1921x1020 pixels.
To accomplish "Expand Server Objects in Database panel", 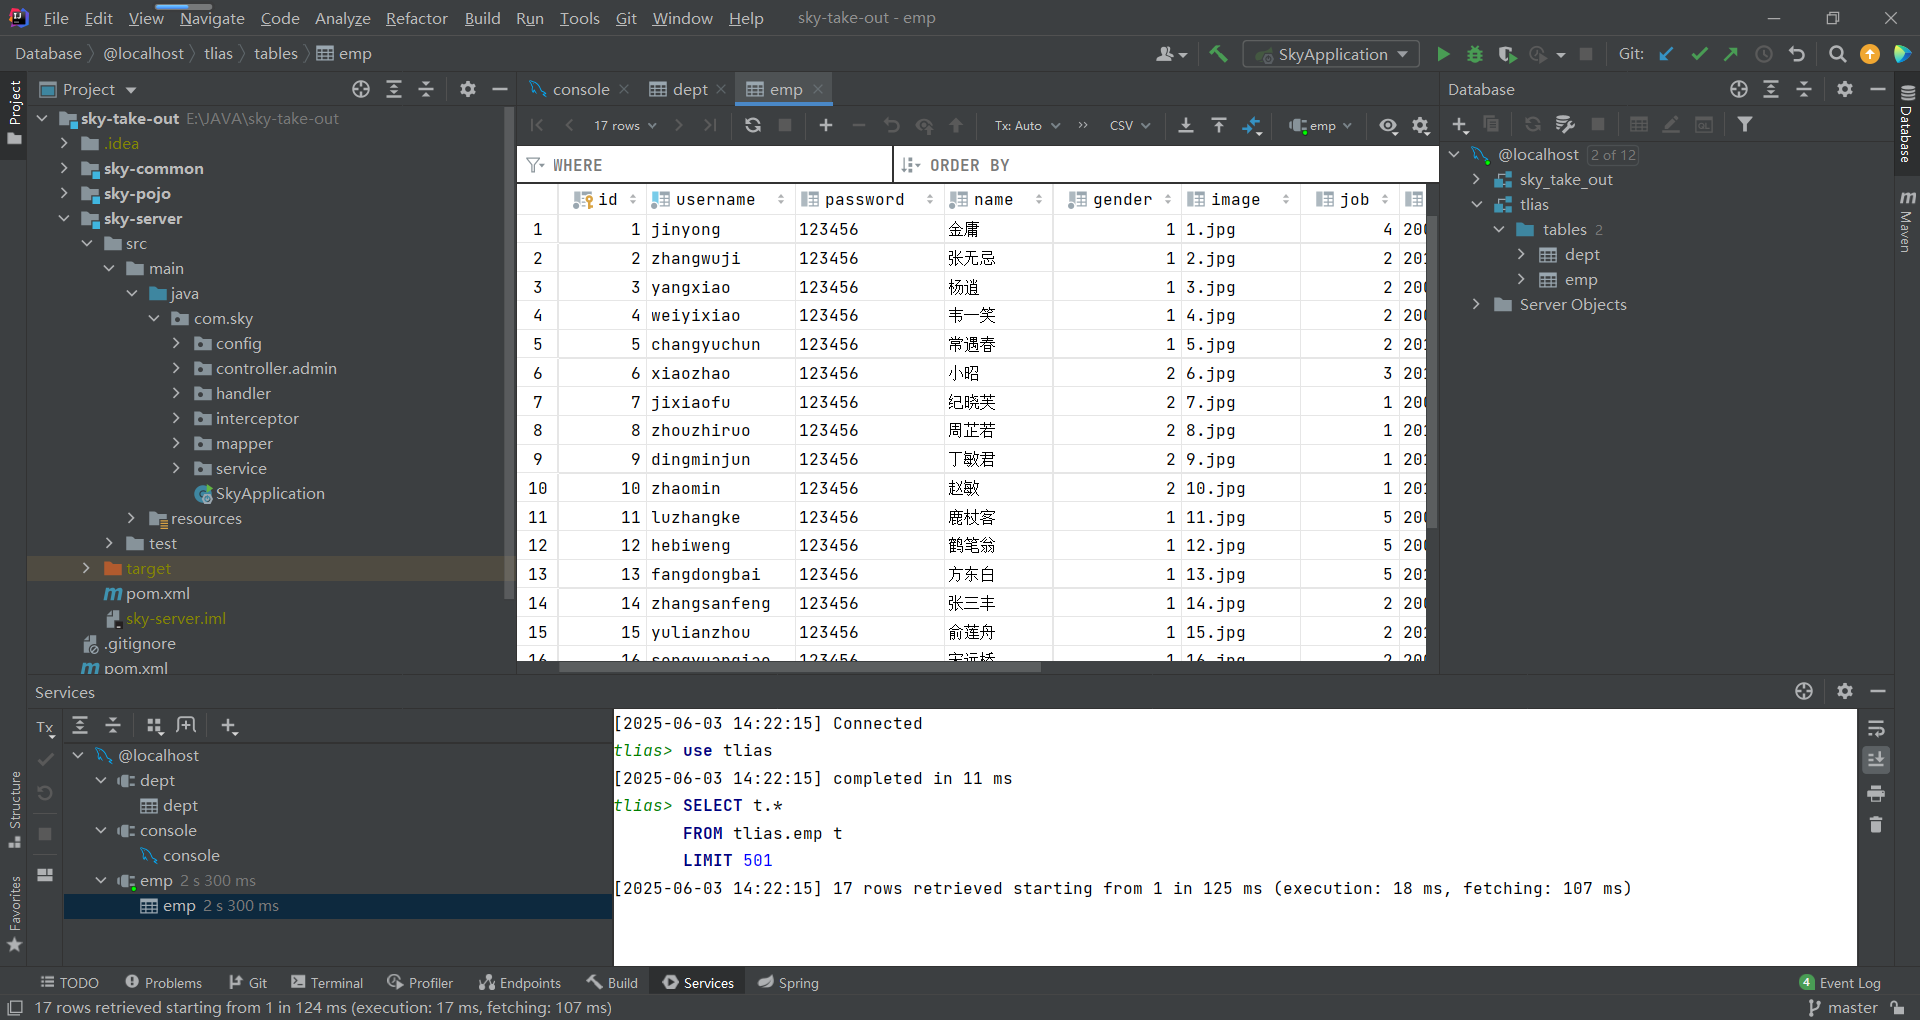I will pyautogui.click(x=1476, y=304).
